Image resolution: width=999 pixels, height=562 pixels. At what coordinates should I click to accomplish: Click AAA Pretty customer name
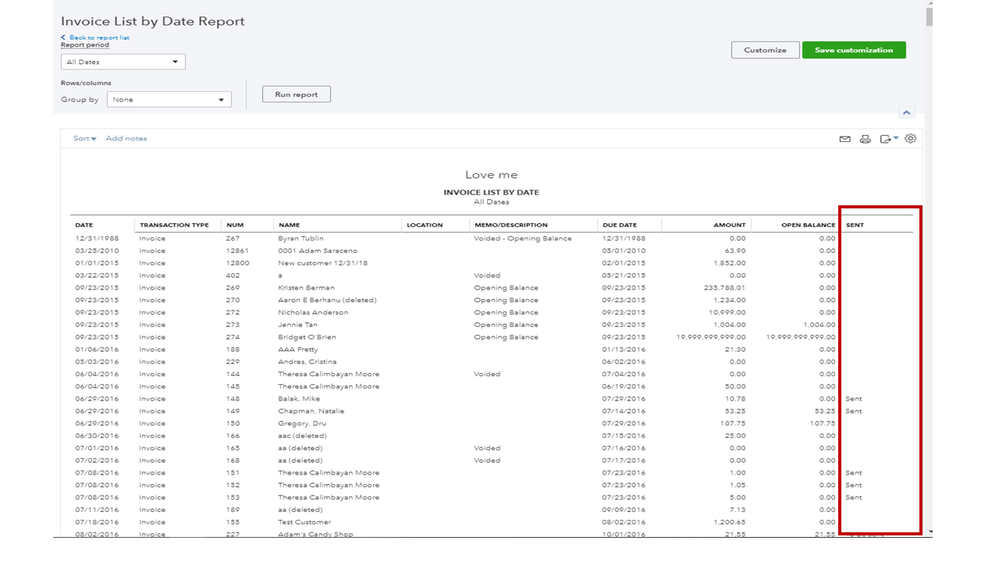pos(298,350)
